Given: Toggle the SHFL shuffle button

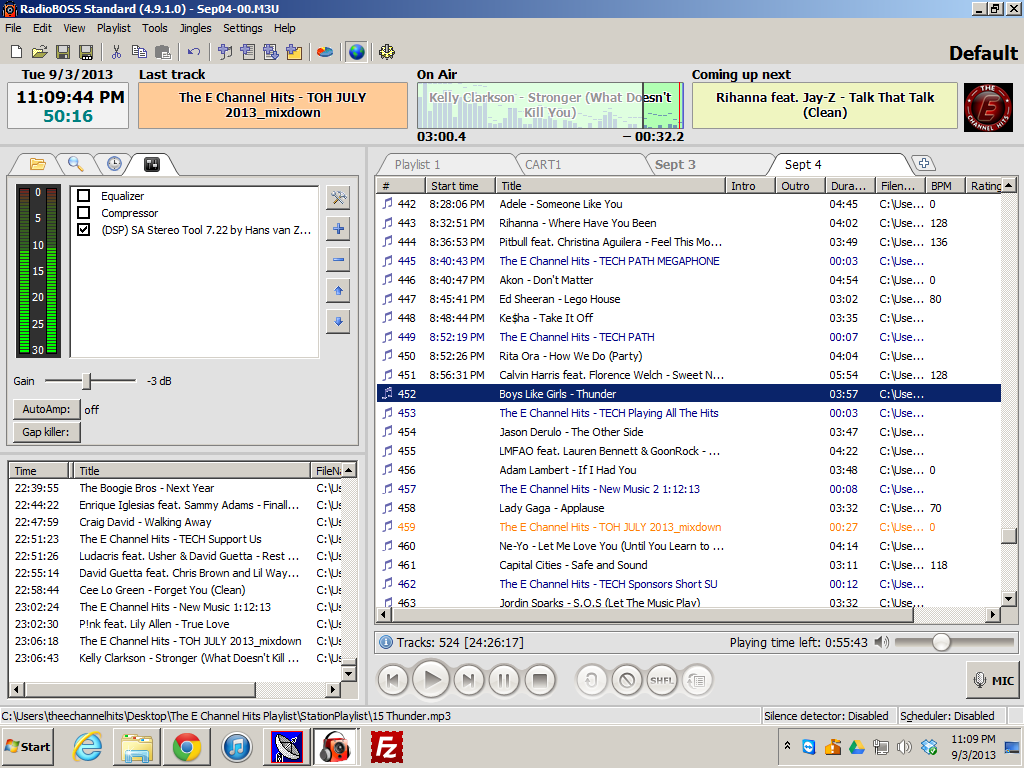Looking at the screenshot, I should coord(662,680).
